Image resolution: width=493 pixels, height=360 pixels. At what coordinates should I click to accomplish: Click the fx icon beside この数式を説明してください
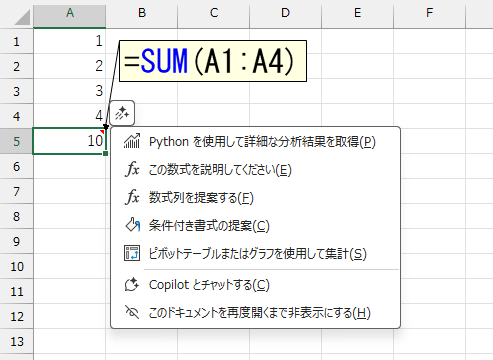tap(132, 169)
